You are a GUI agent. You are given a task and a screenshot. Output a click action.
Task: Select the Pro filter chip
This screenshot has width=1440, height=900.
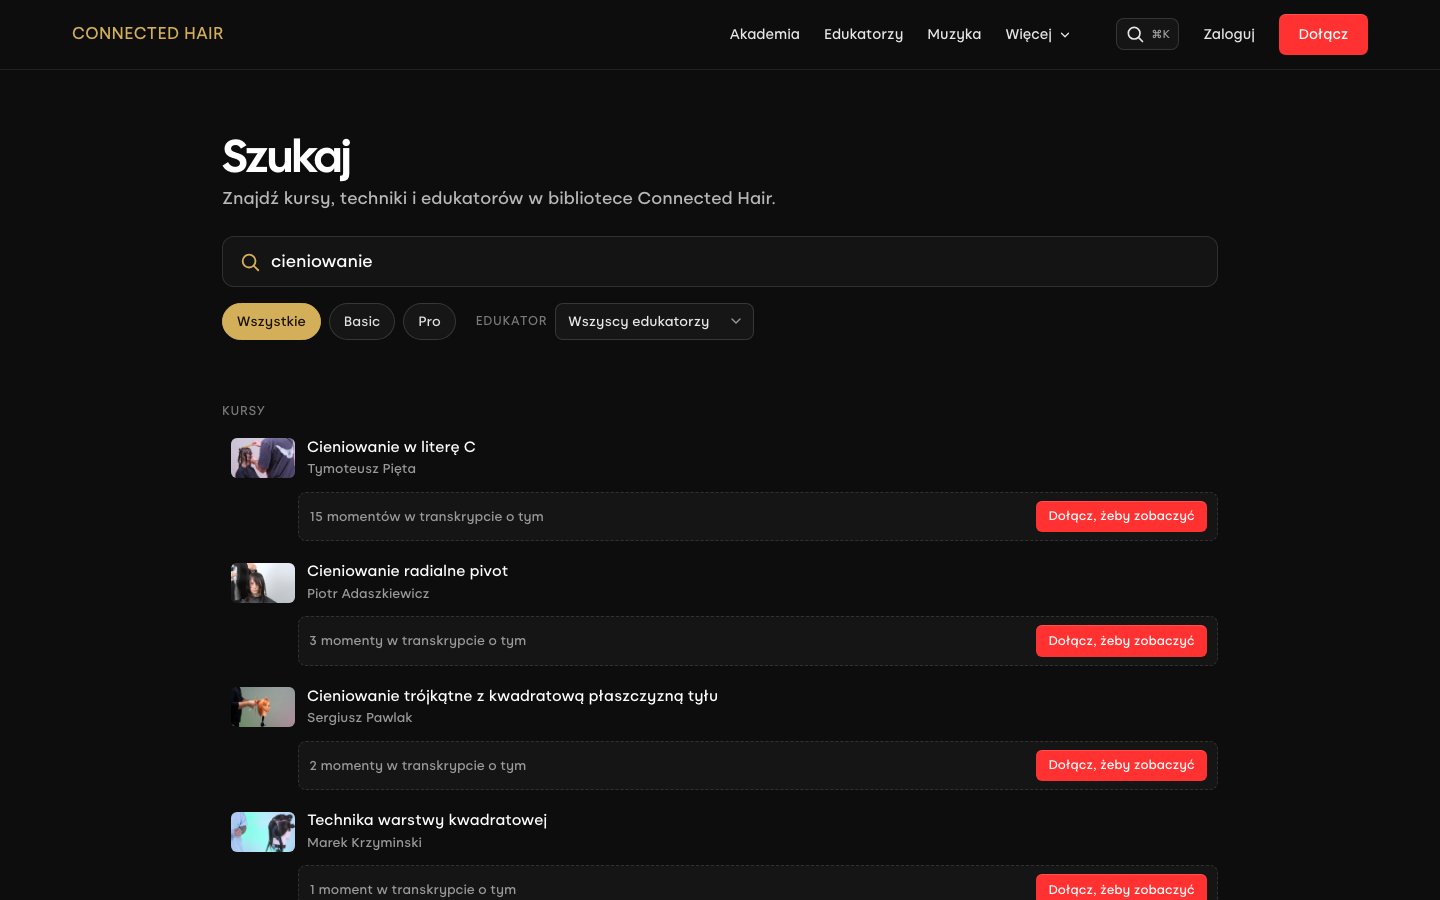[429, 321]
